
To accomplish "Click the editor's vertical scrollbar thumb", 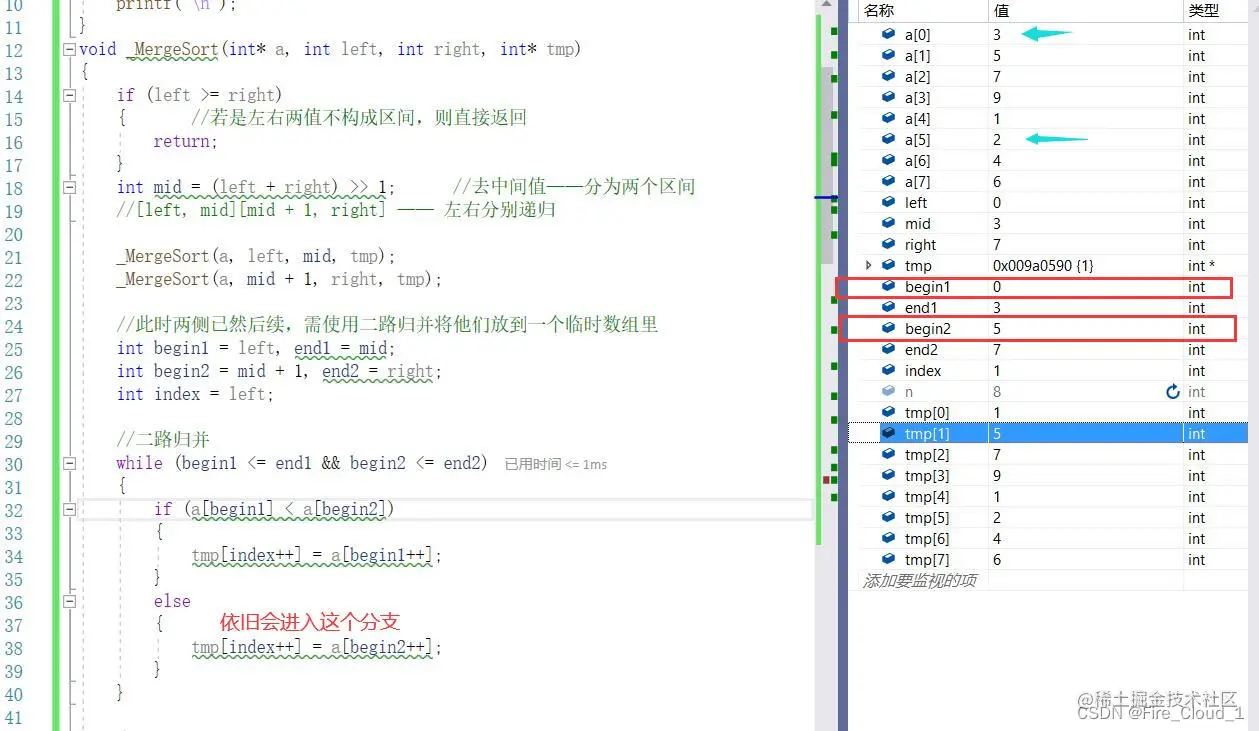I will click(827, 165).
